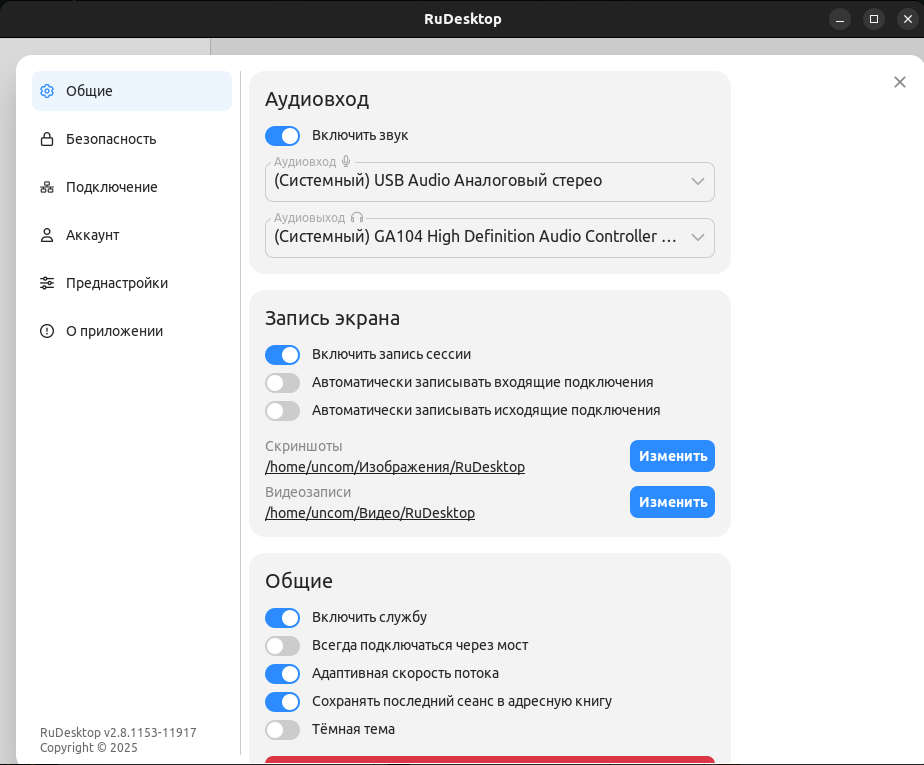This screenshot has width=924, height=765.
Task: Minimize the RuDesktop window
Action: click(840, 19)
